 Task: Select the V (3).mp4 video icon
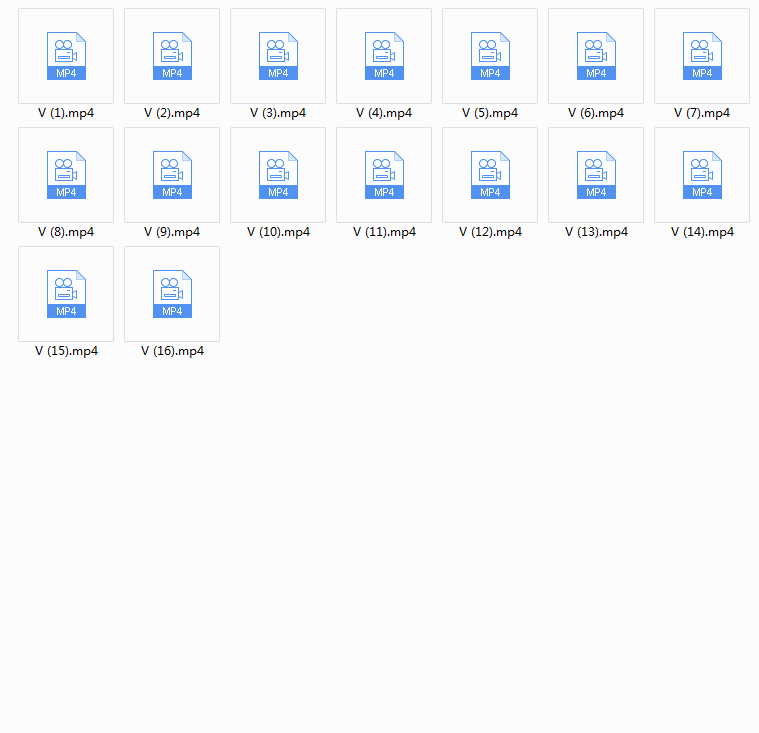click(278, 56)
